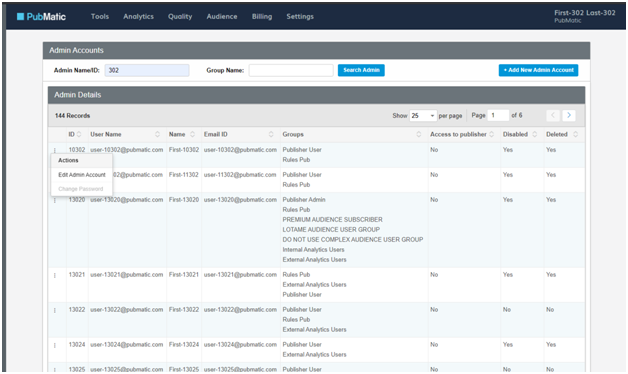The image size is (628, 374).
Task: Open the records per page dropdown
Action: [423, 115]
